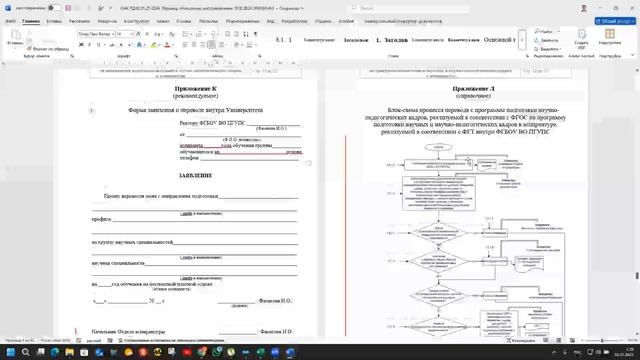Image resolution: width=640 pixels, height=360 pixels.
Task: Toggle strikethrough formatting
Action: coord(112,44)
